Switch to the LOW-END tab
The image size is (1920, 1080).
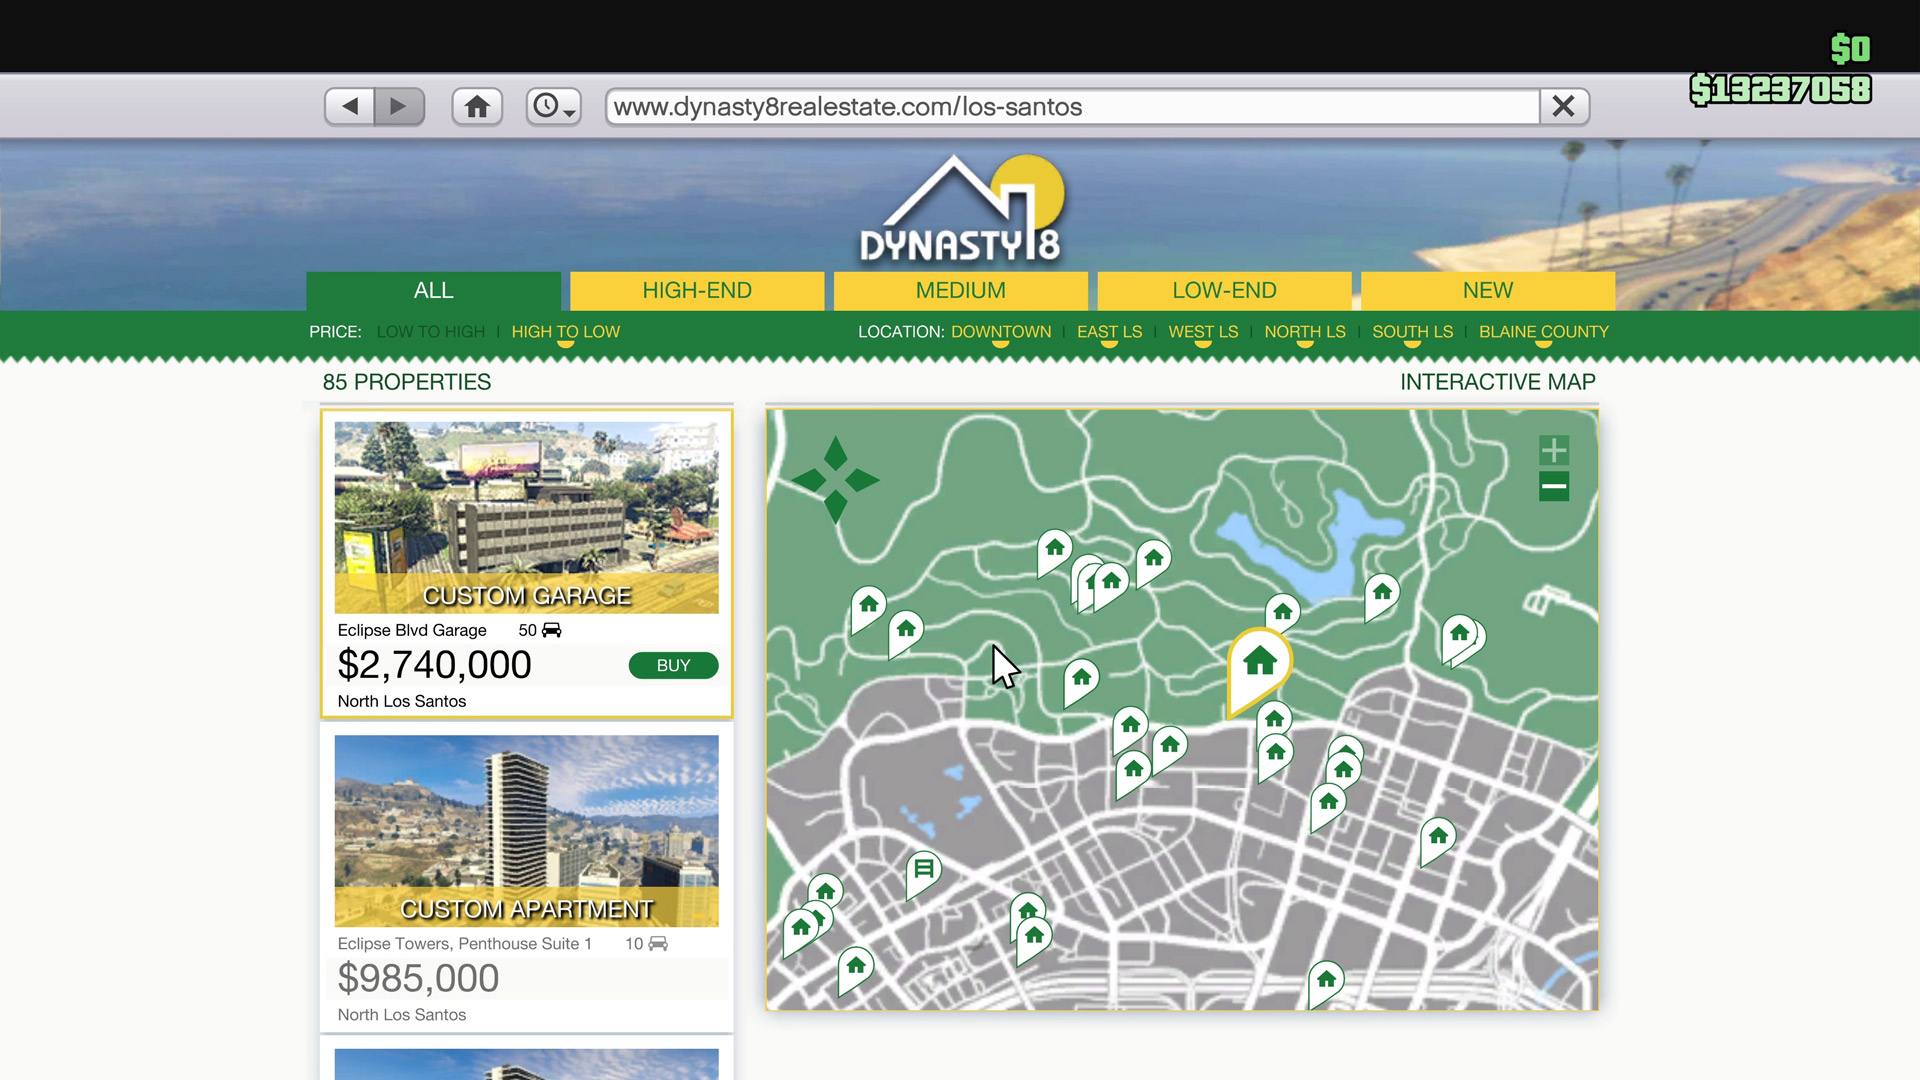pos(1225,291)
